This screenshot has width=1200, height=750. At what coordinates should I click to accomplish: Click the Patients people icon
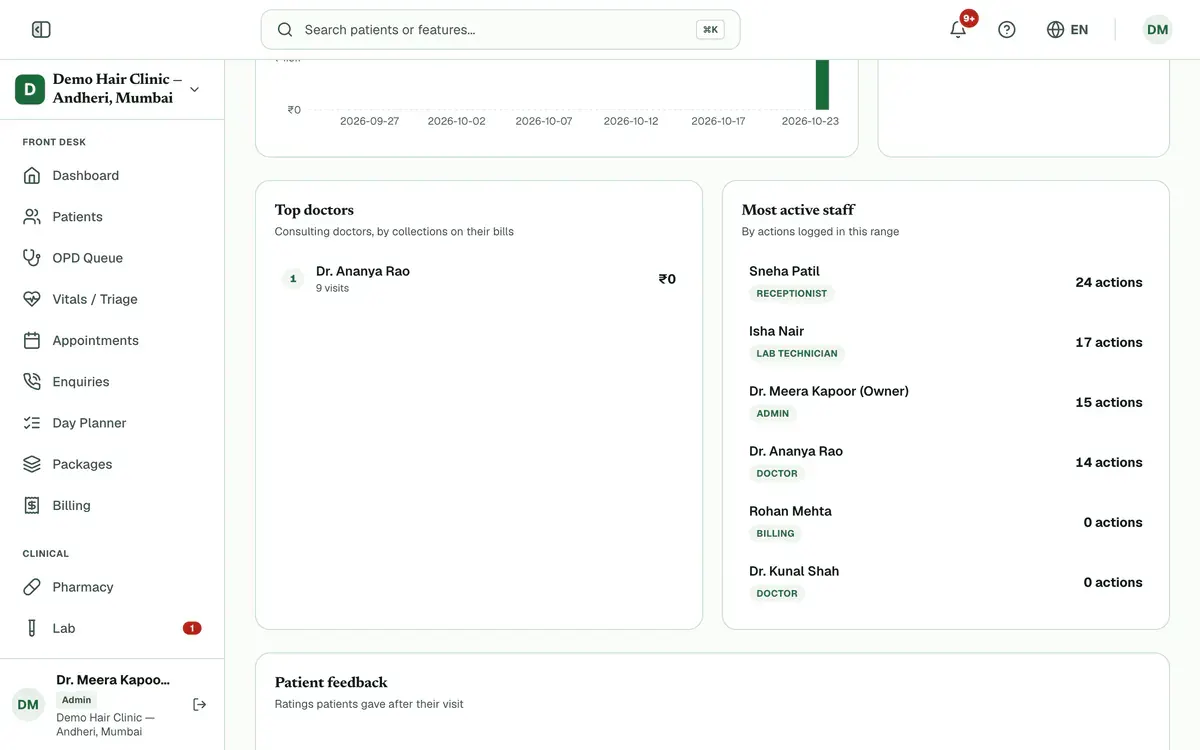coord(32,217)
